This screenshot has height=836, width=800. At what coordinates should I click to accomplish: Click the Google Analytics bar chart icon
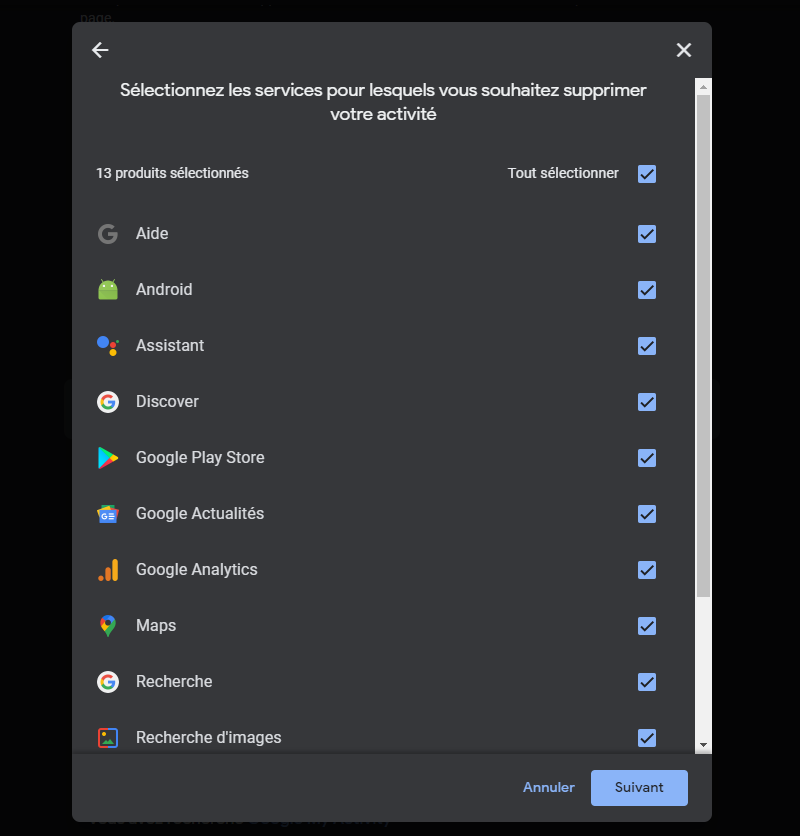tap(108, 570)
